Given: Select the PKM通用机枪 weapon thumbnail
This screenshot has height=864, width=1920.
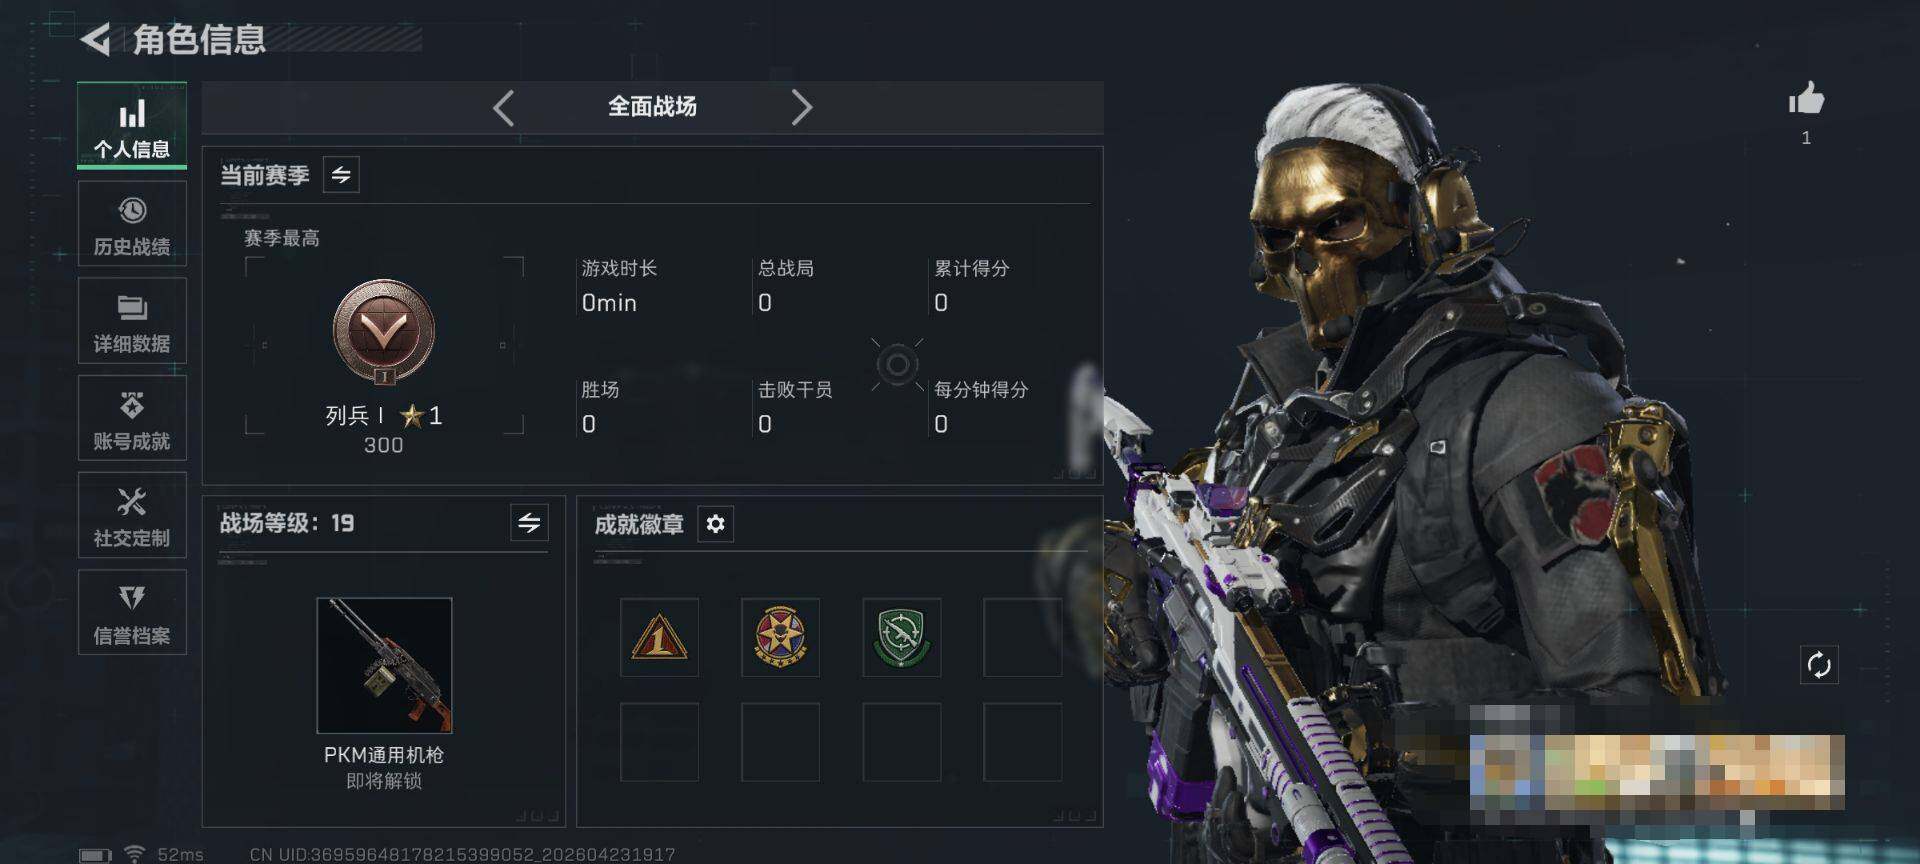Looking at the screenshot, I should tap(384, 666).
